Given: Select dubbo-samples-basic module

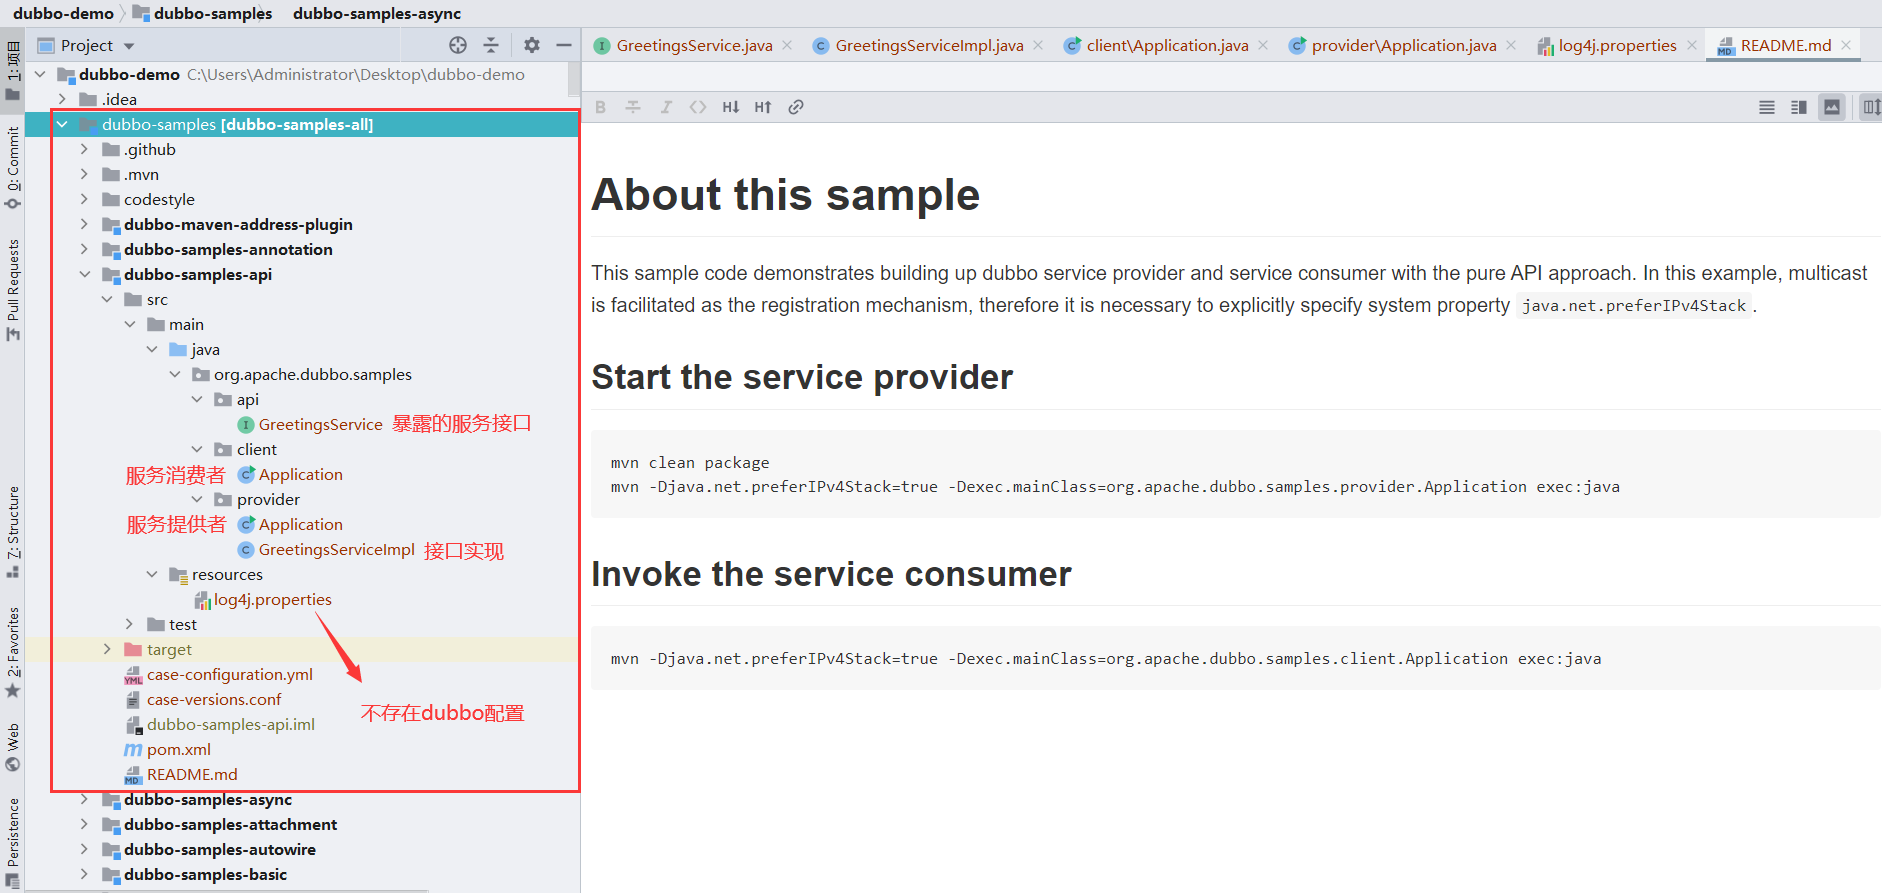Looking at the screenshot, I should point(205,874).
